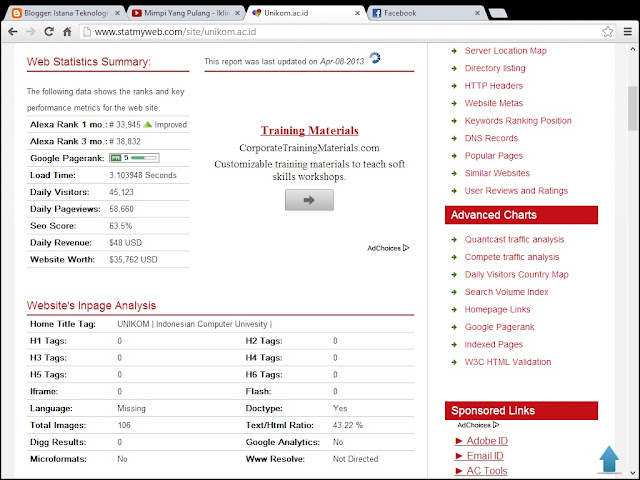Switch to the Mimpi Yang Pulang tab

(x=187, y=13)
